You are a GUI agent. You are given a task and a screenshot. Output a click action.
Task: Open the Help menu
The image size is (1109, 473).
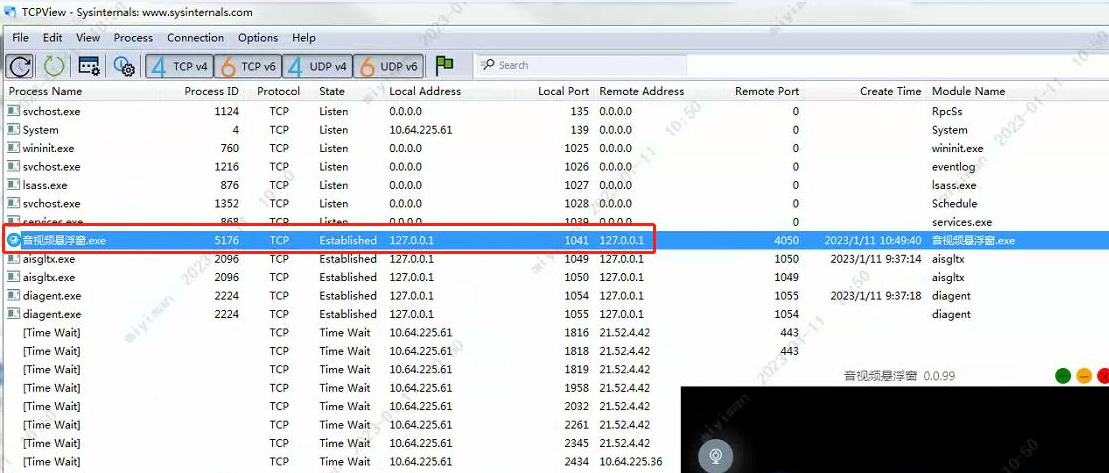click(303, 37)
